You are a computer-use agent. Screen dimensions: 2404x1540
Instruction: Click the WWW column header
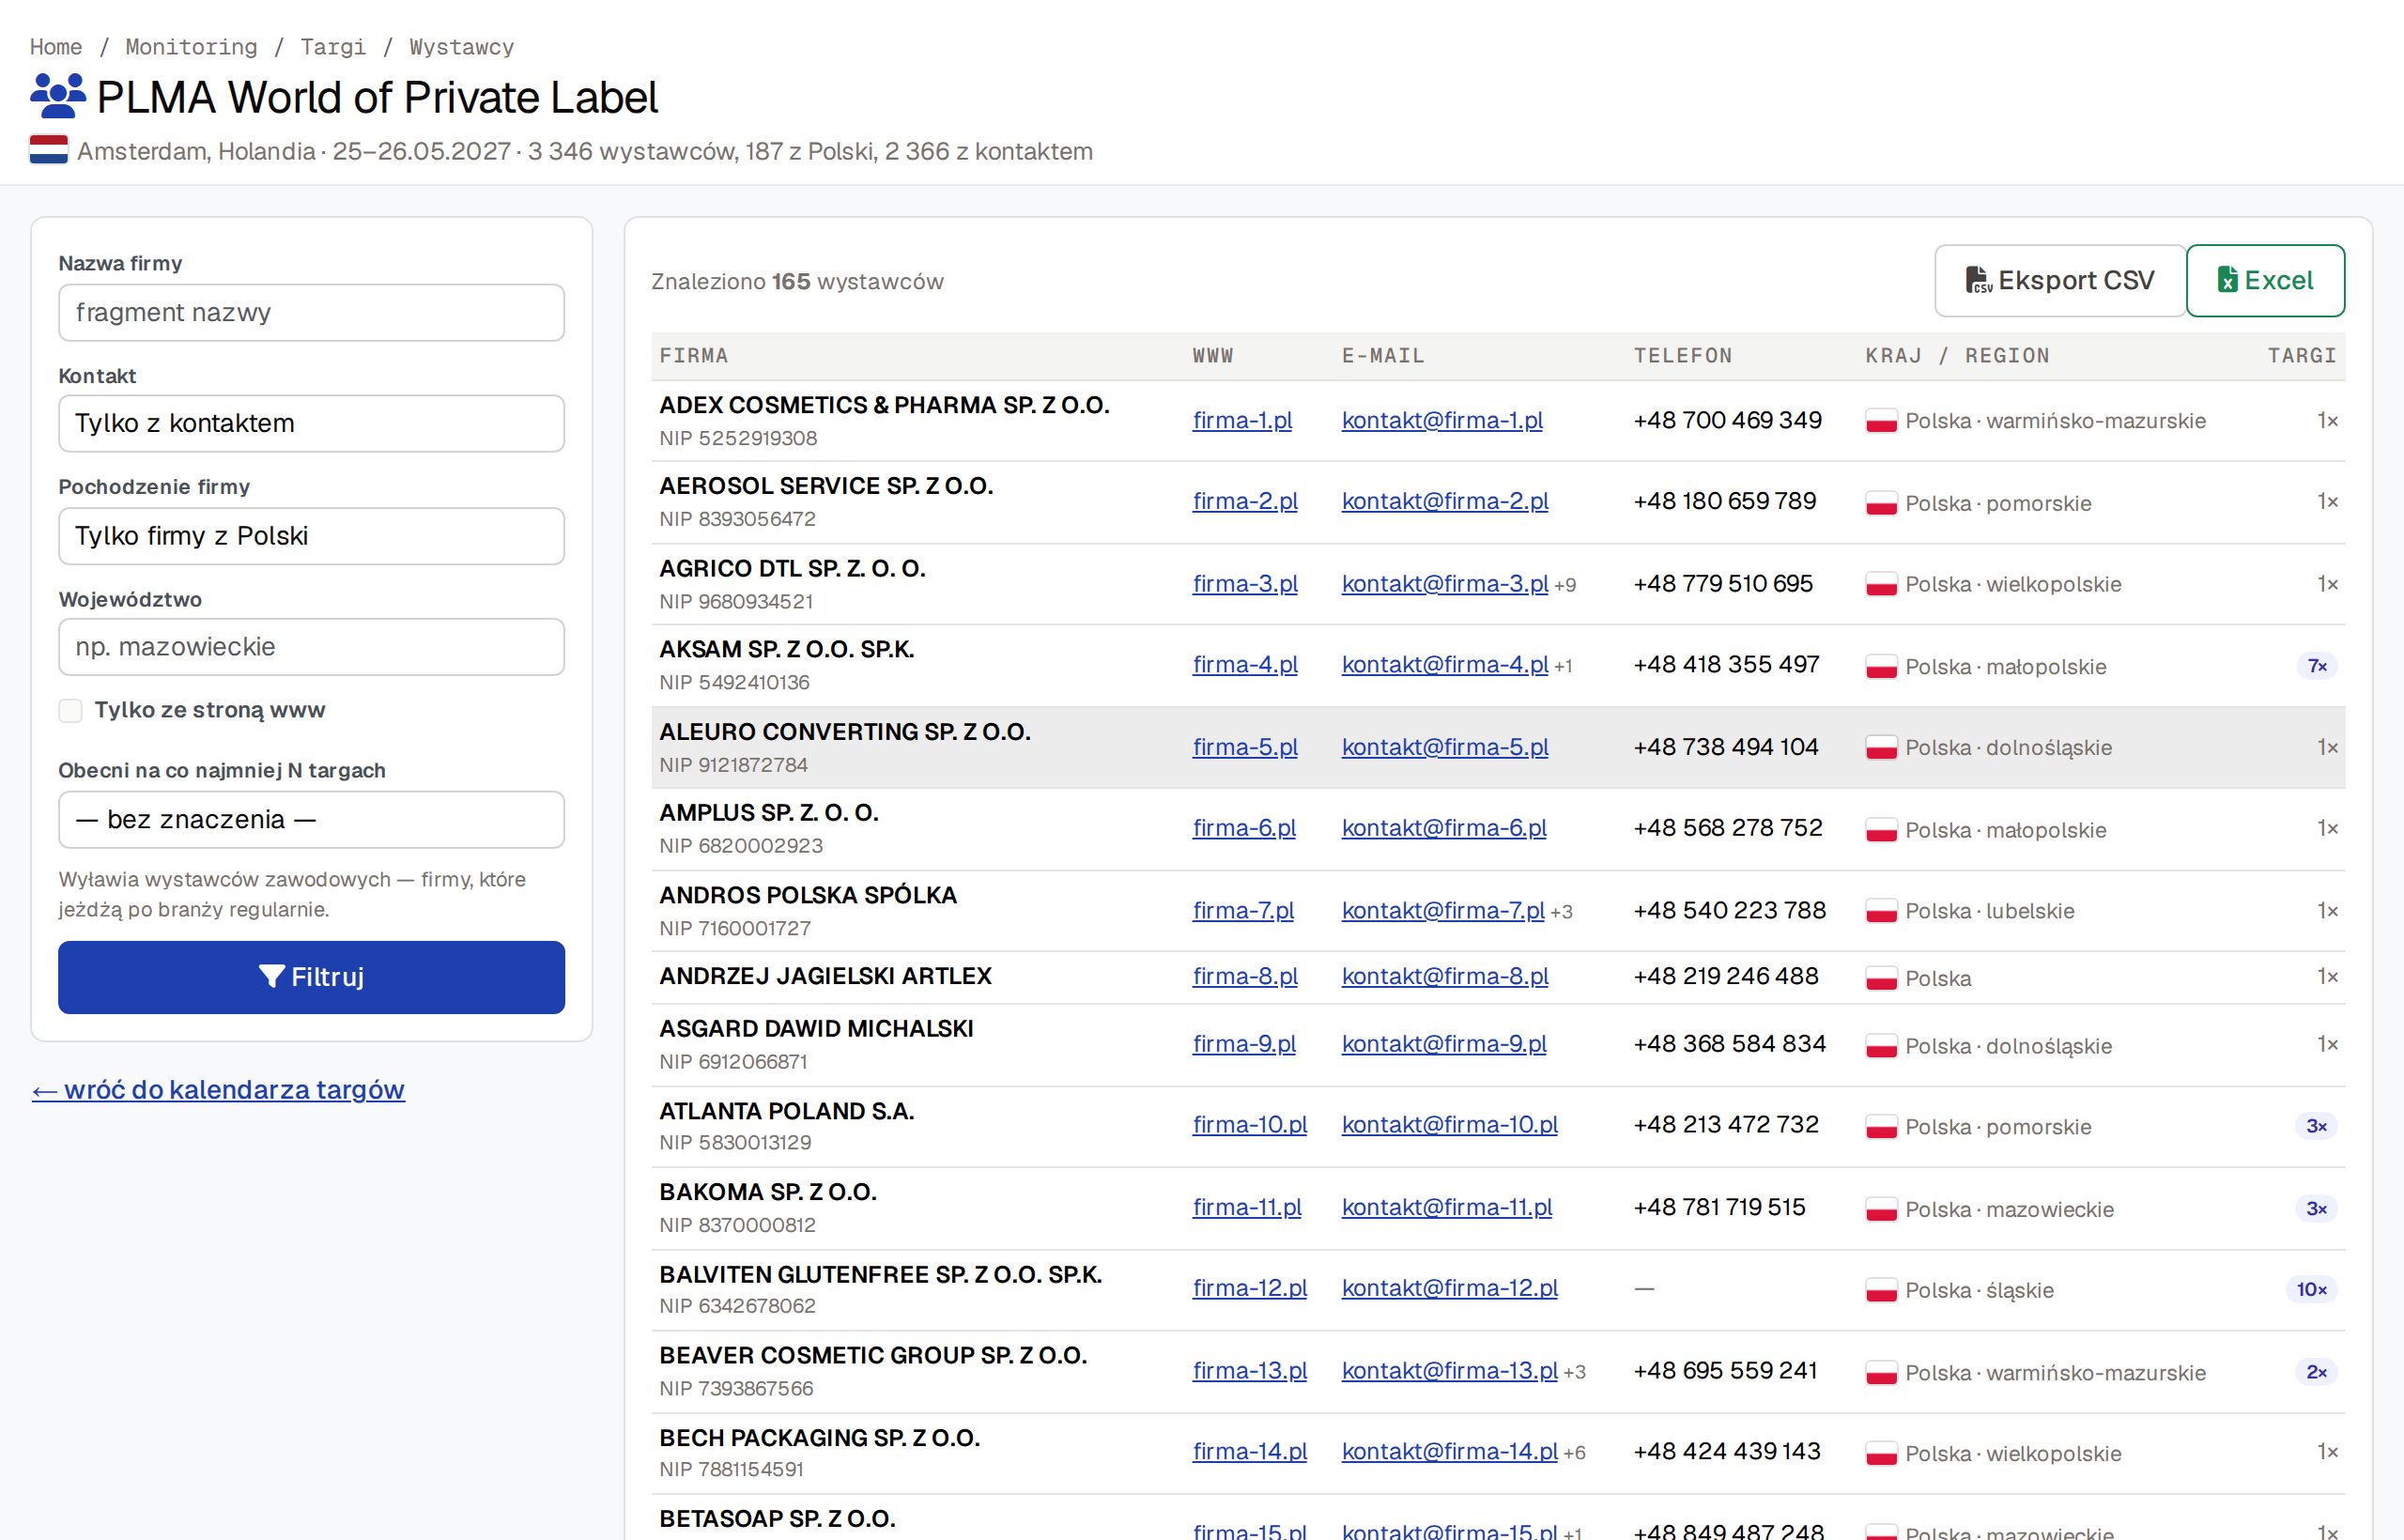point(1213,356)
